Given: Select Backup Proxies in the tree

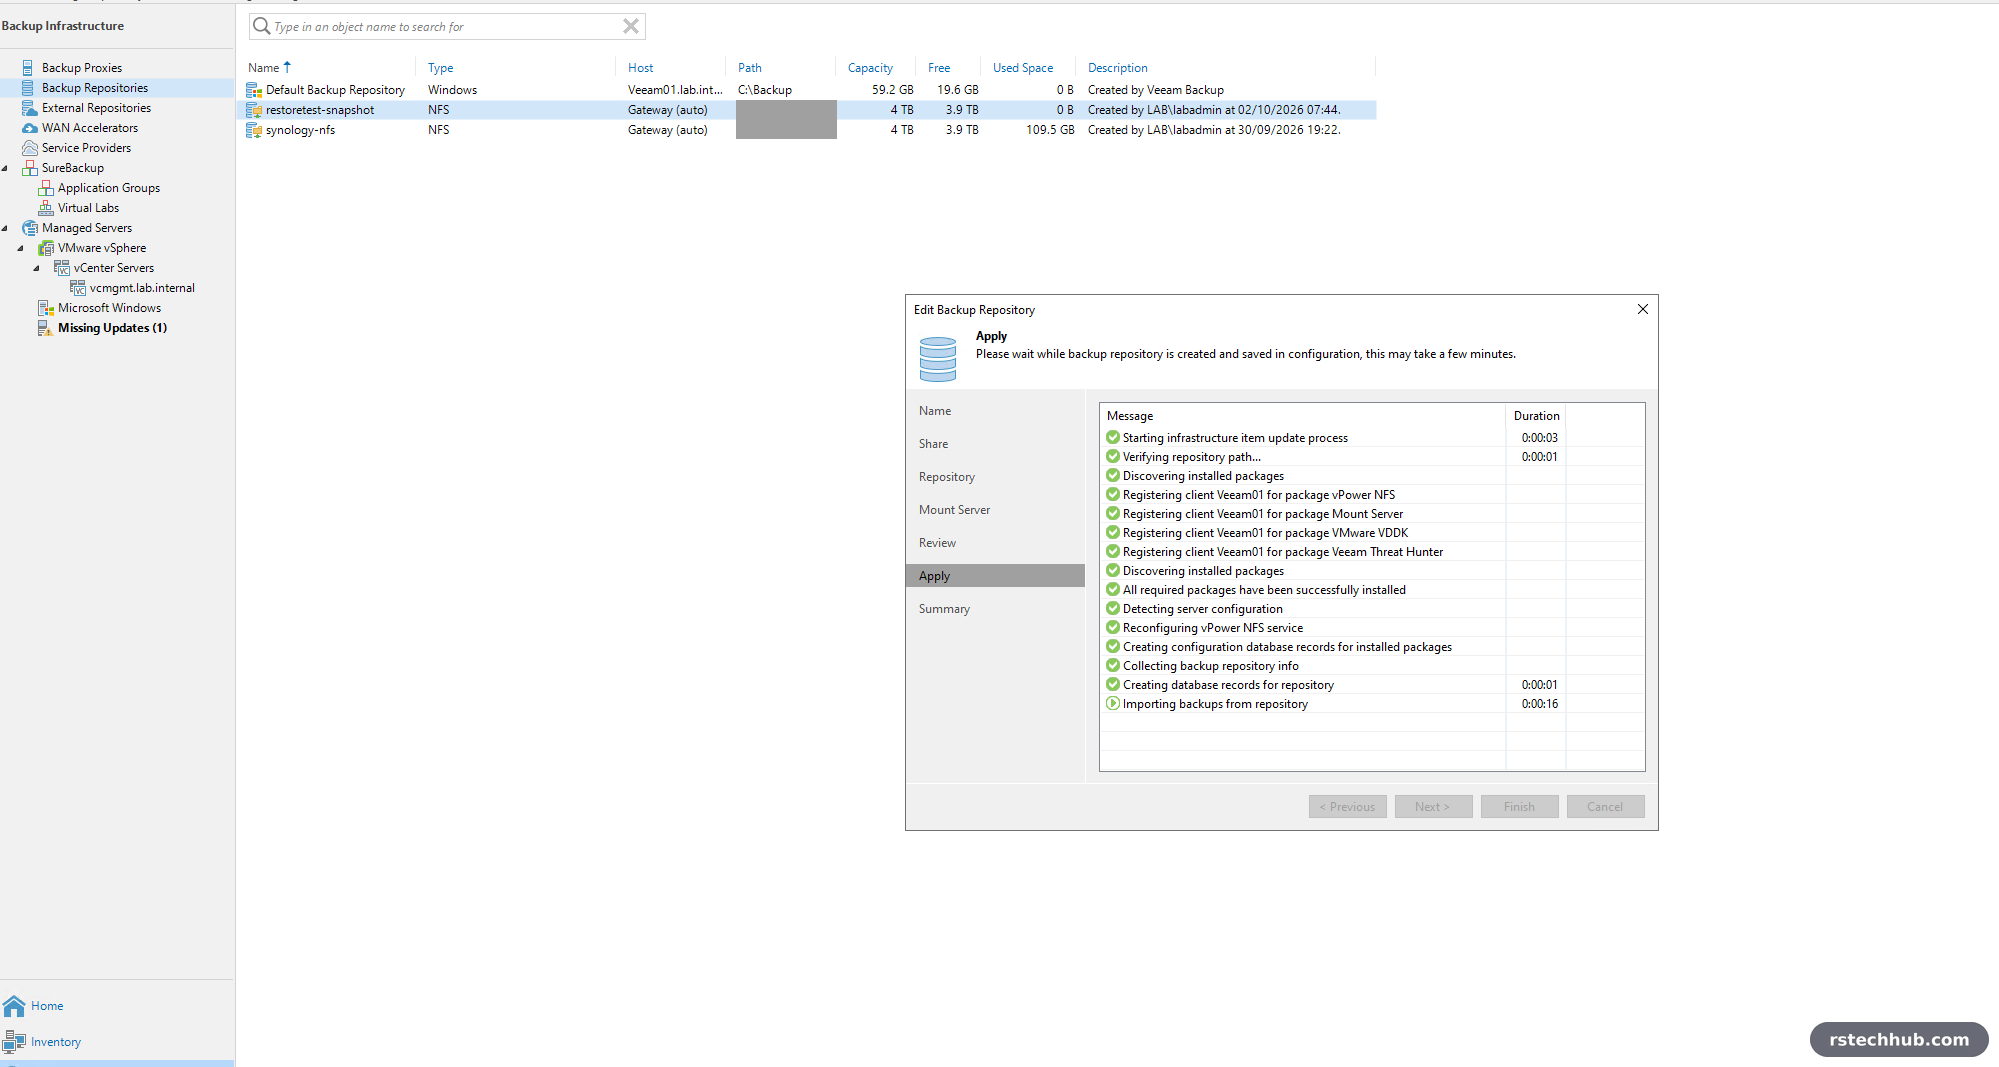Looking at the screenshot, I should coord(82,68).
